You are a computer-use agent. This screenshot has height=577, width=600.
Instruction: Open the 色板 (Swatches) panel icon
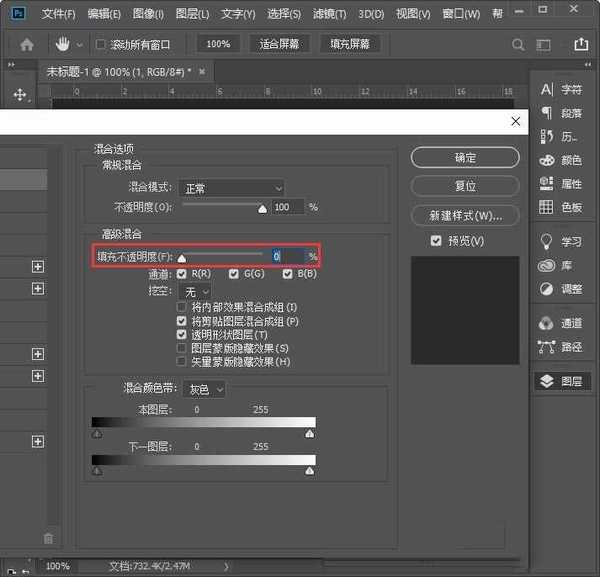pyautogui.click(x=547, y=207)
